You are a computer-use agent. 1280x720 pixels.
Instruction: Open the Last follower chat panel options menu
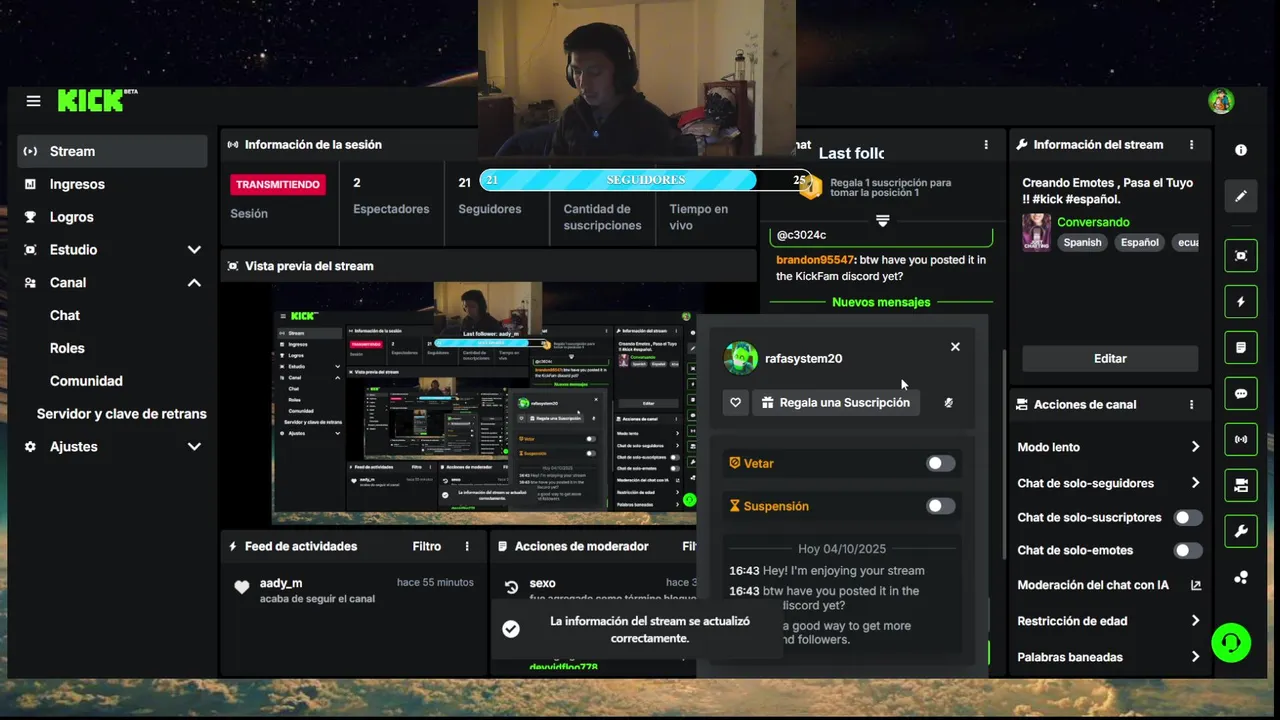[x=986, y=145]
